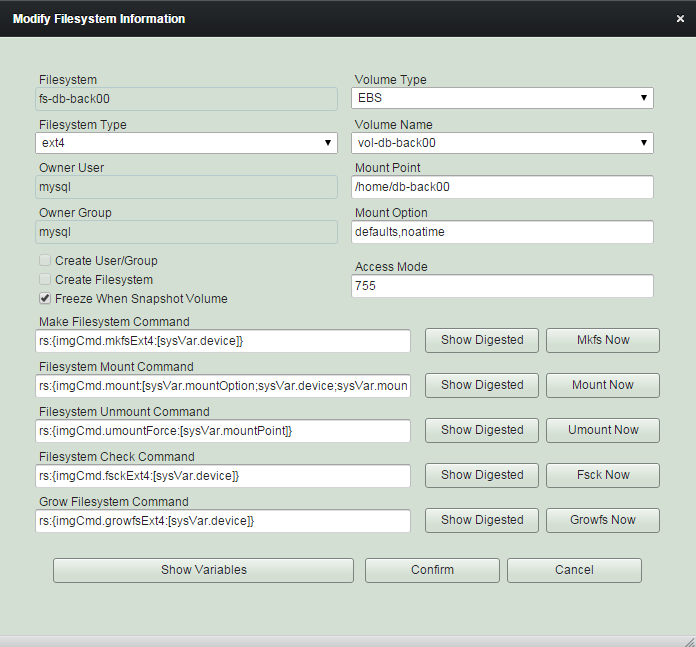Screen dimensions: 696x647
Task: Show digested Make Filesystem command
Action: click(x=482, y=340)
